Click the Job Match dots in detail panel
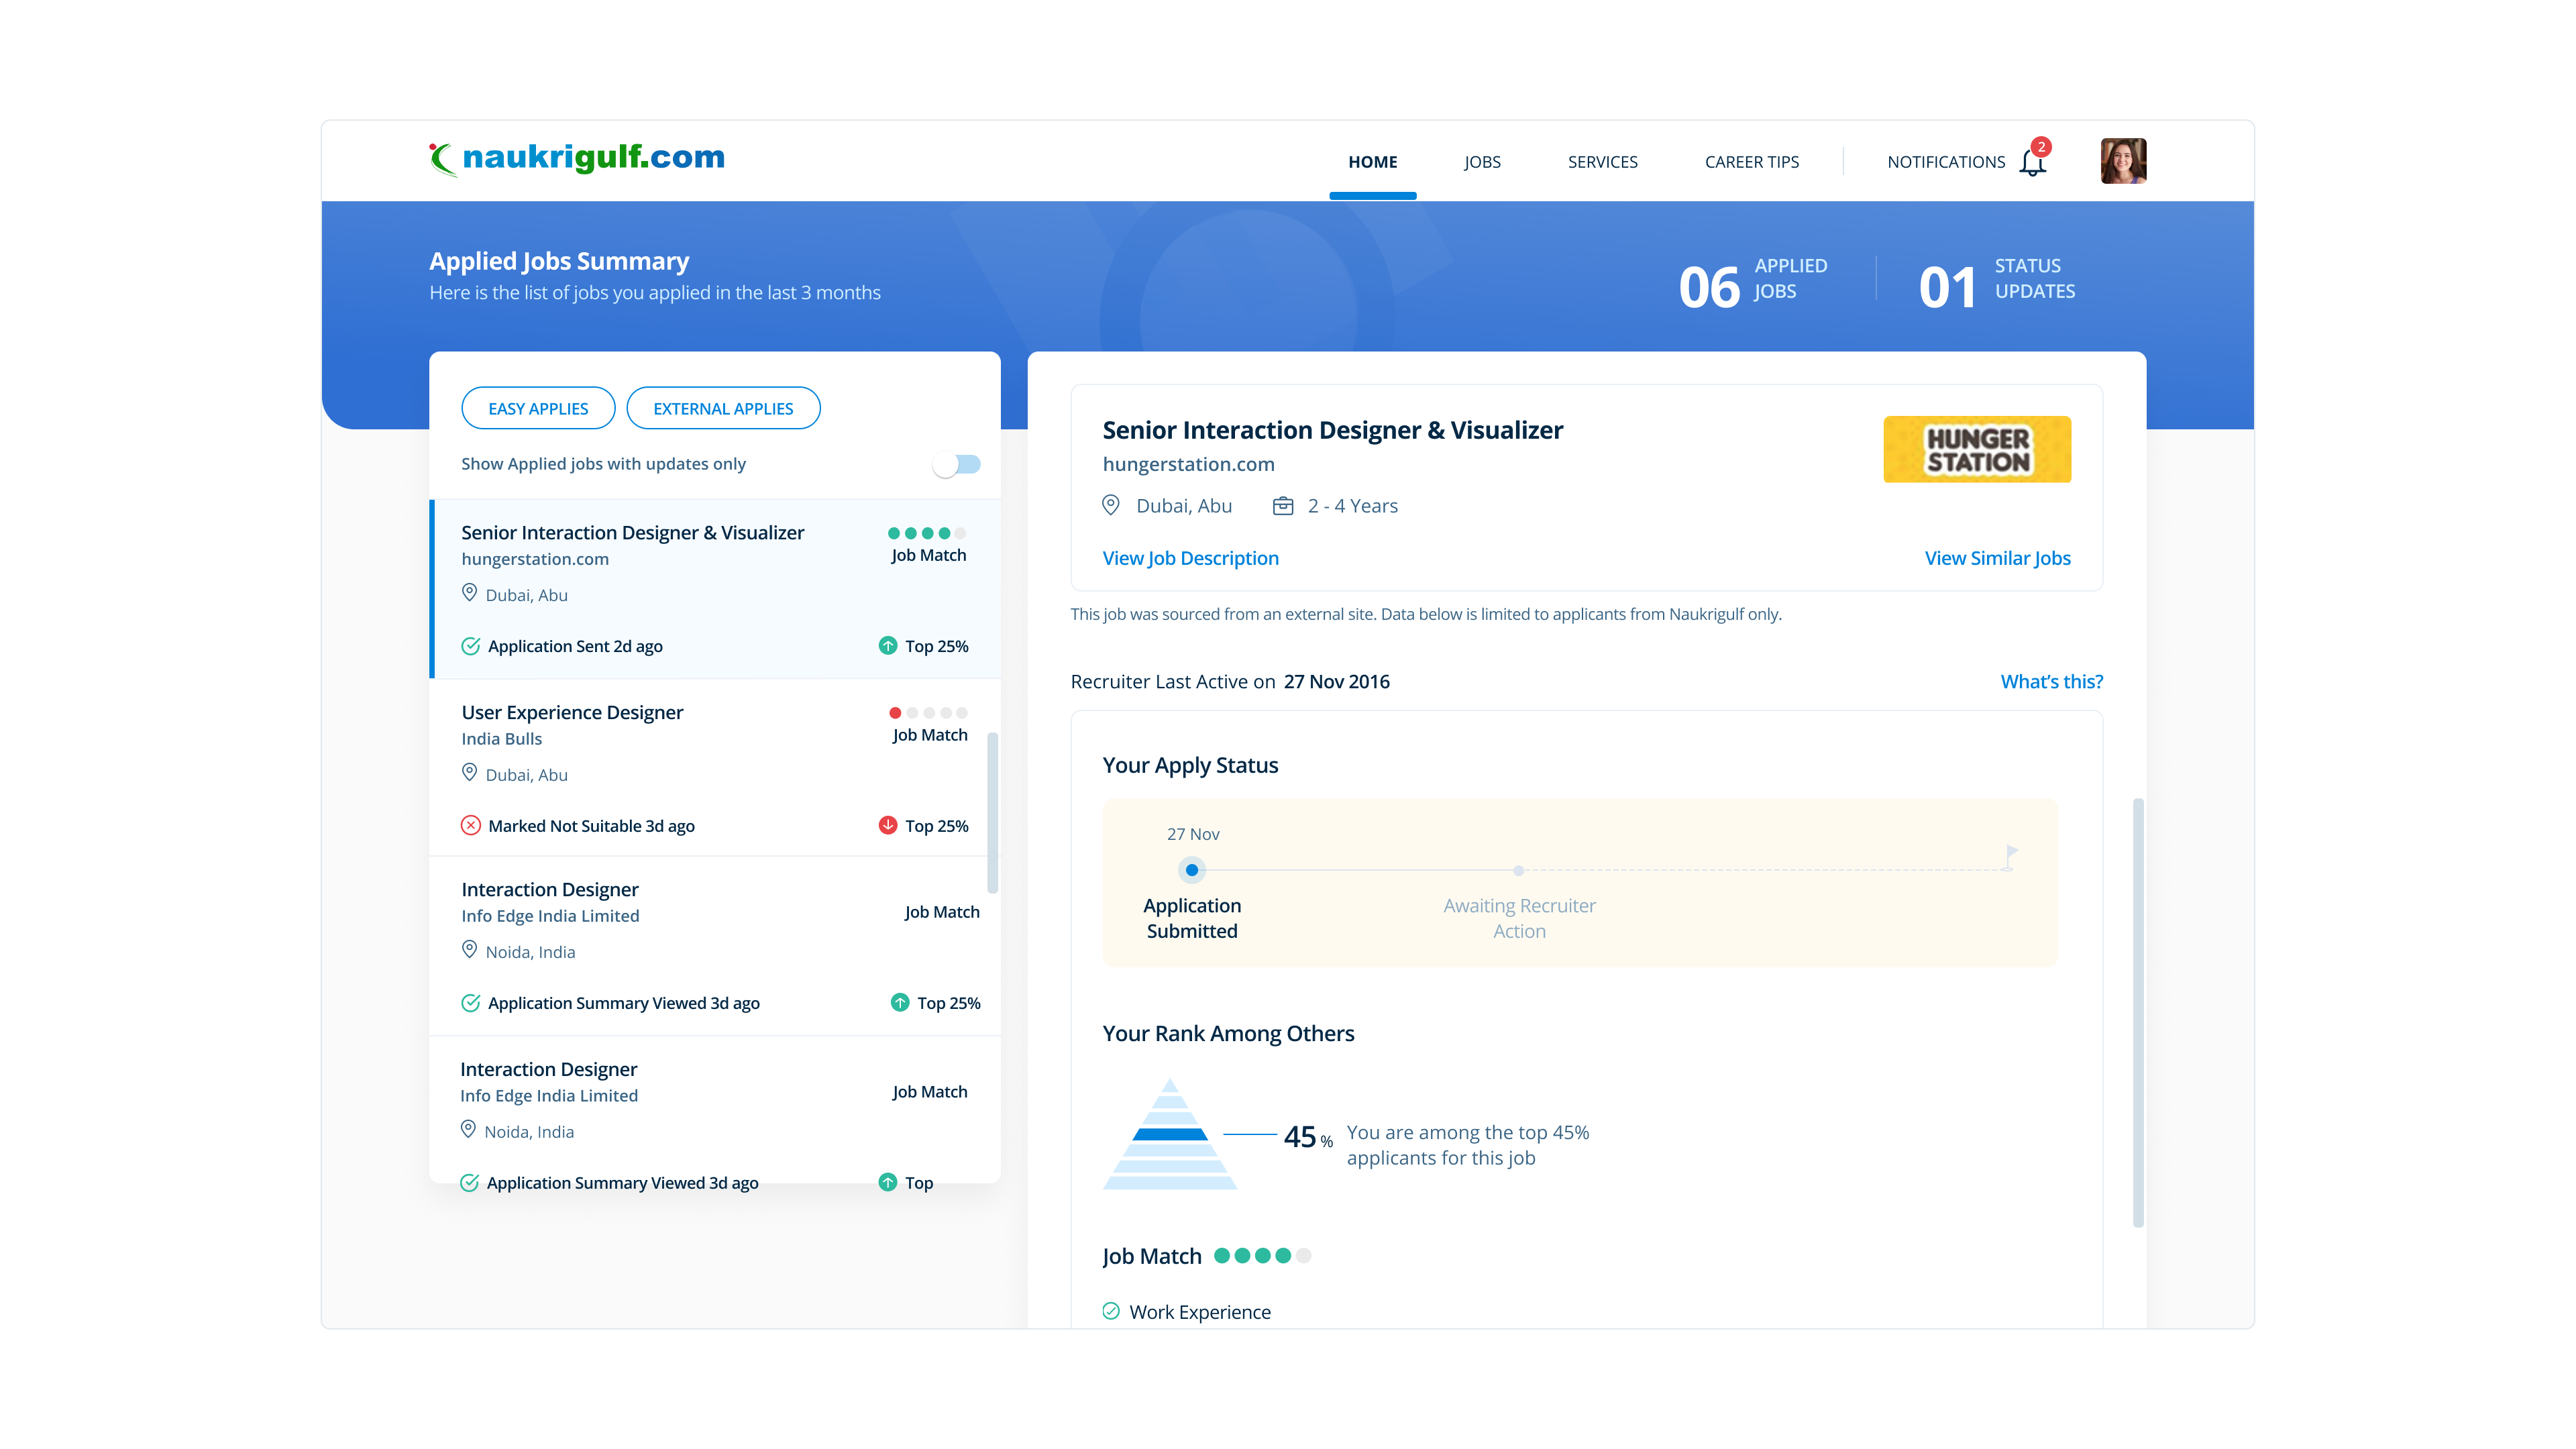This screenshot has height=1449, width=2576. (x=1262, y=1256)
